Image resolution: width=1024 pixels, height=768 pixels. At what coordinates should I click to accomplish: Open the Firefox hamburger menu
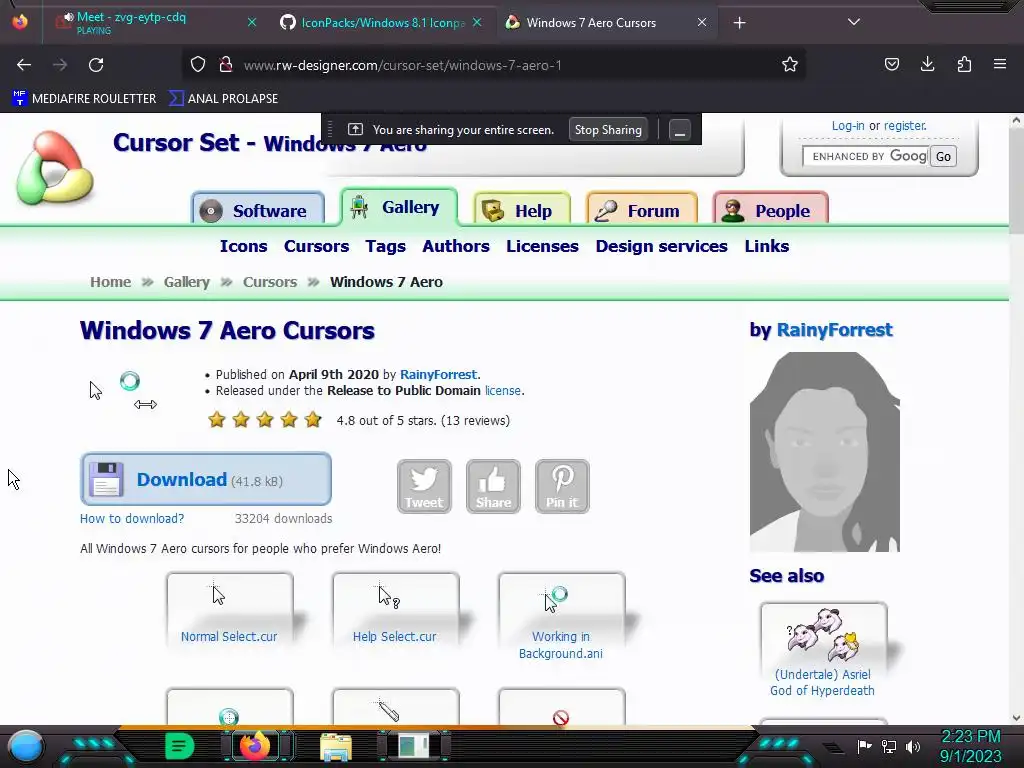[1000, 65]
